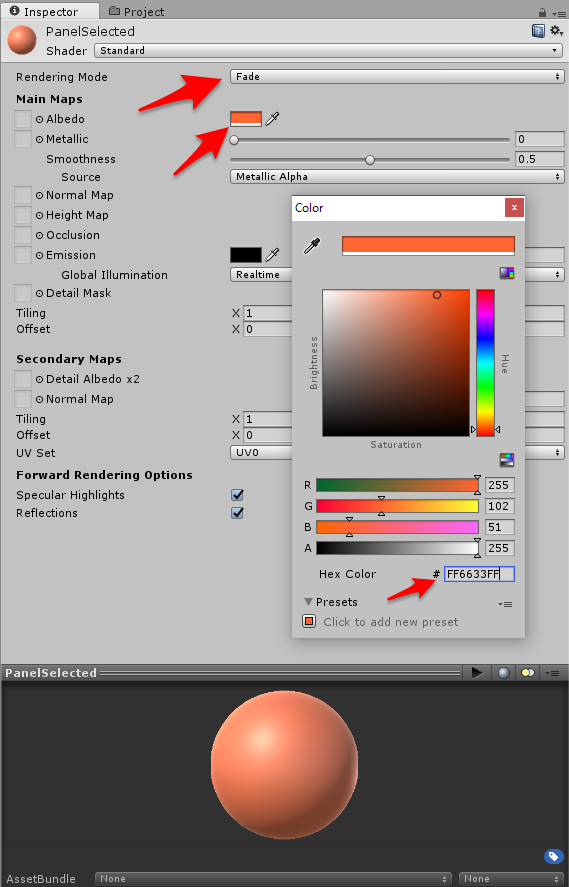The height and width of the screenshot is (887, 569).
Task: Open the Shader Standard dropdown
Action: (x=329, y=50)
